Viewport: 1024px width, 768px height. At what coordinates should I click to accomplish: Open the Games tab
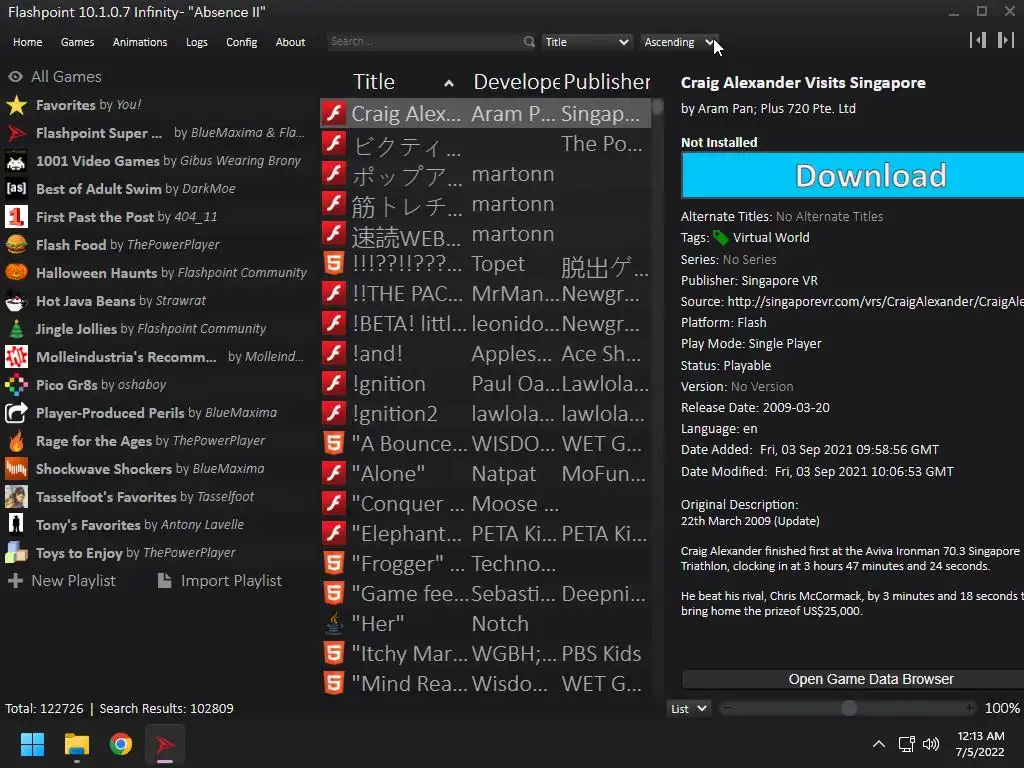pos(77,42)
